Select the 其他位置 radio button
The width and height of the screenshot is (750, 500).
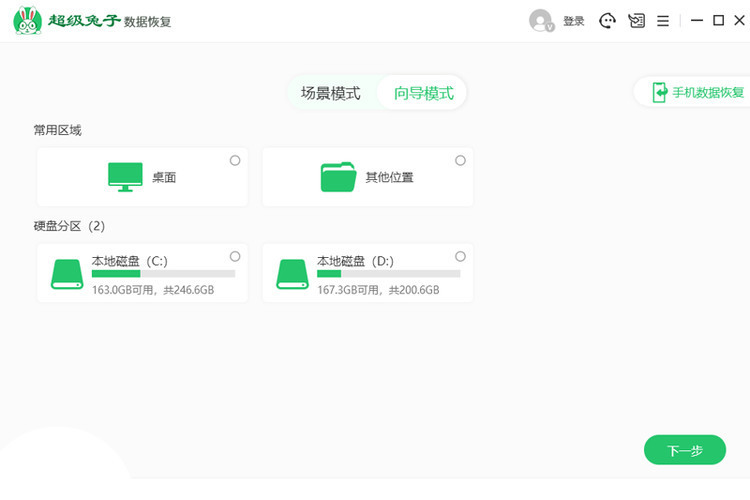[460, 160]
